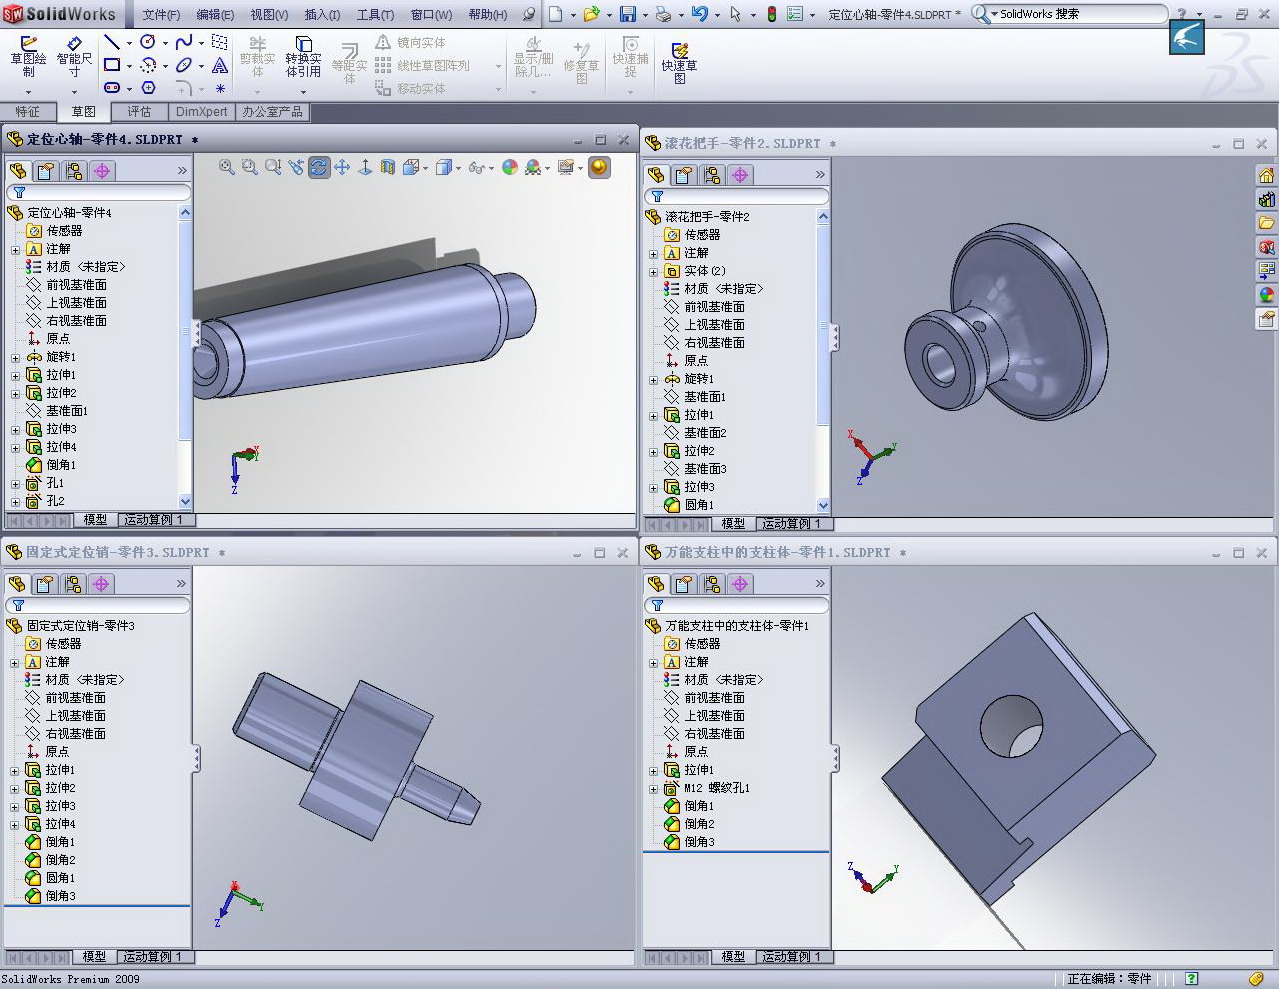Open 插入(I) menu
The height and width of the screenshot is (989, 1279).
[x=322, y=15]
